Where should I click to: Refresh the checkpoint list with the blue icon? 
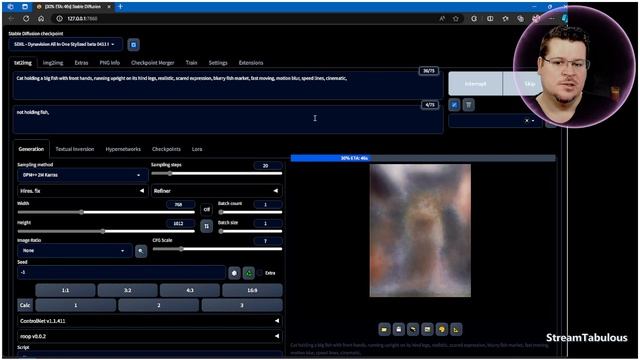(133, 44)
